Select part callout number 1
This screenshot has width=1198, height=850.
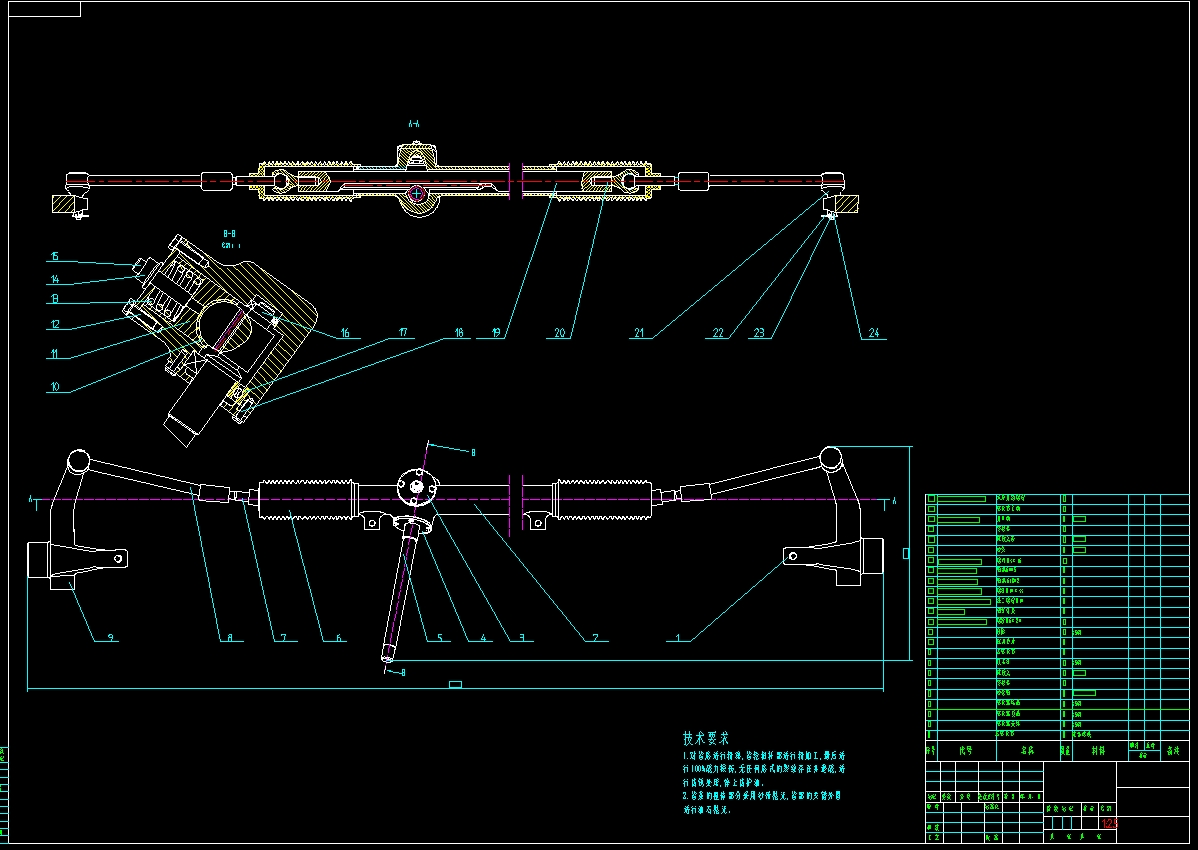click(x=677, y=638)
